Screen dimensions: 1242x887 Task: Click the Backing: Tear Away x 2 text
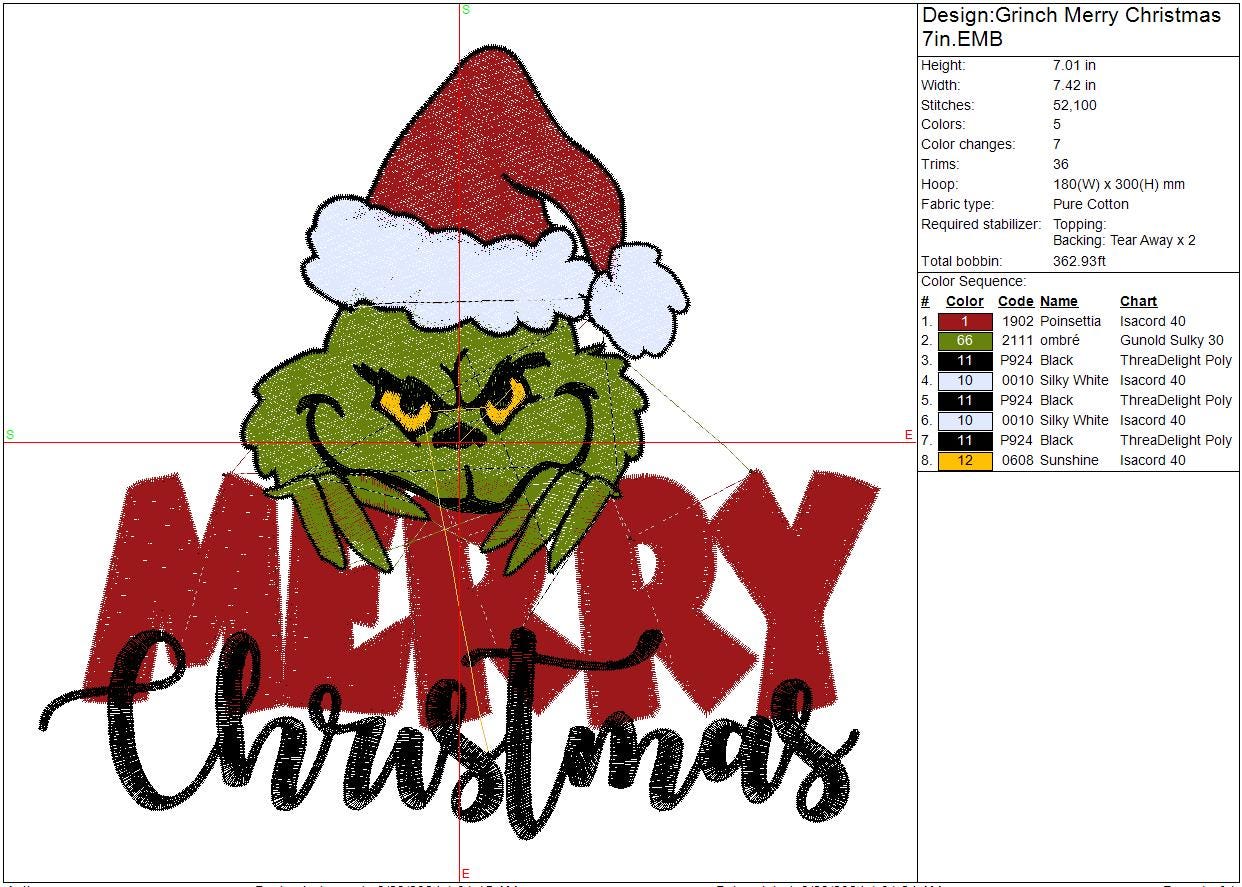1124,241
